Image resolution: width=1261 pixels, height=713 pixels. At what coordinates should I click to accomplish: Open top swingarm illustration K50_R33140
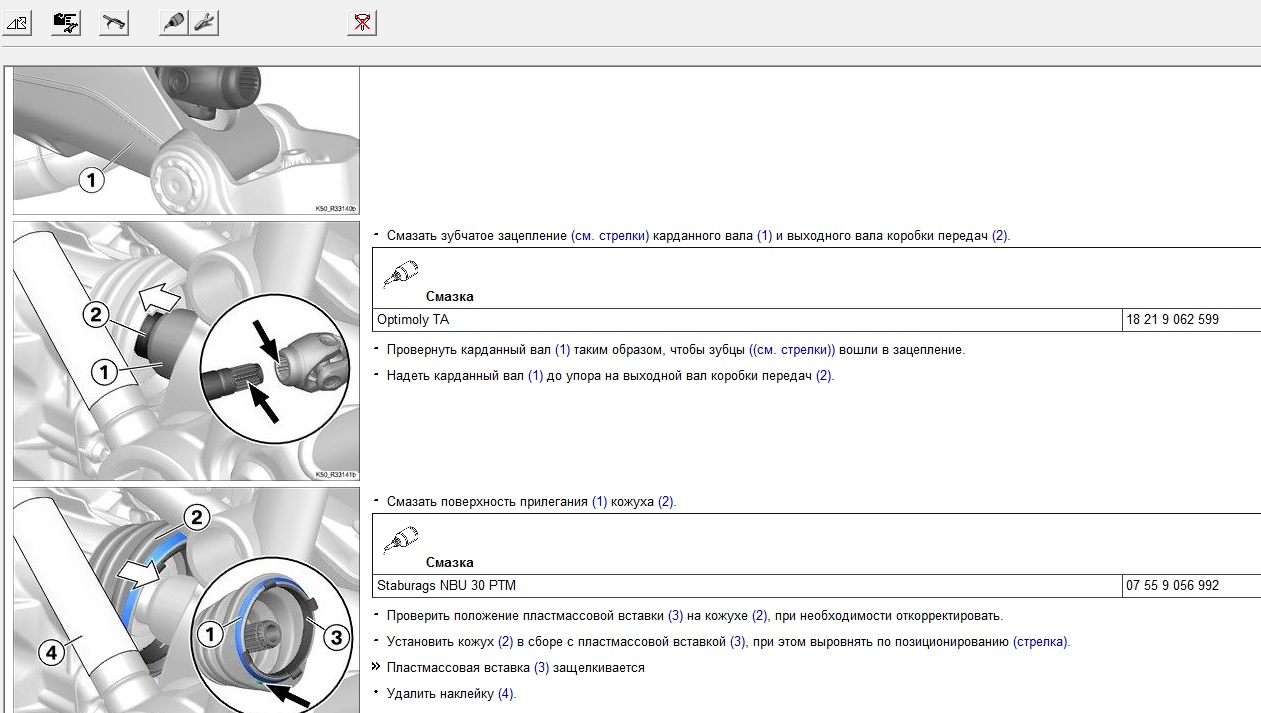(186, 140)
